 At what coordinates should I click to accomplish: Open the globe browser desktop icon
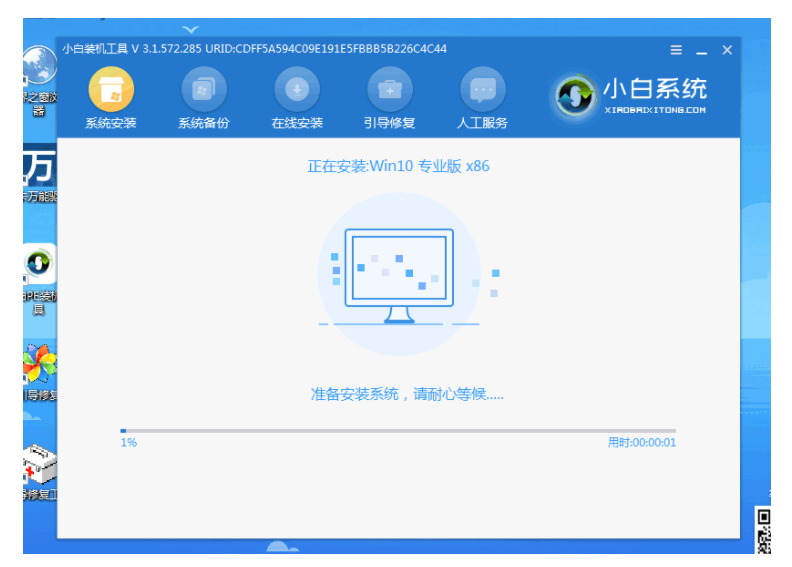[x=39, y=68]
